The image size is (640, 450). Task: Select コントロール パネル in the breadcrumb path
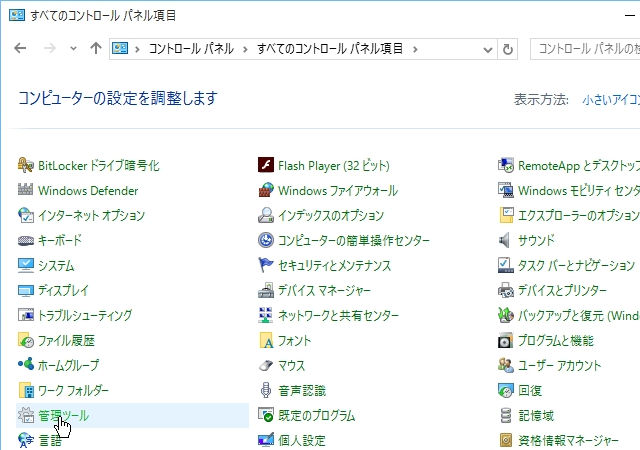(x=191, y=49)
